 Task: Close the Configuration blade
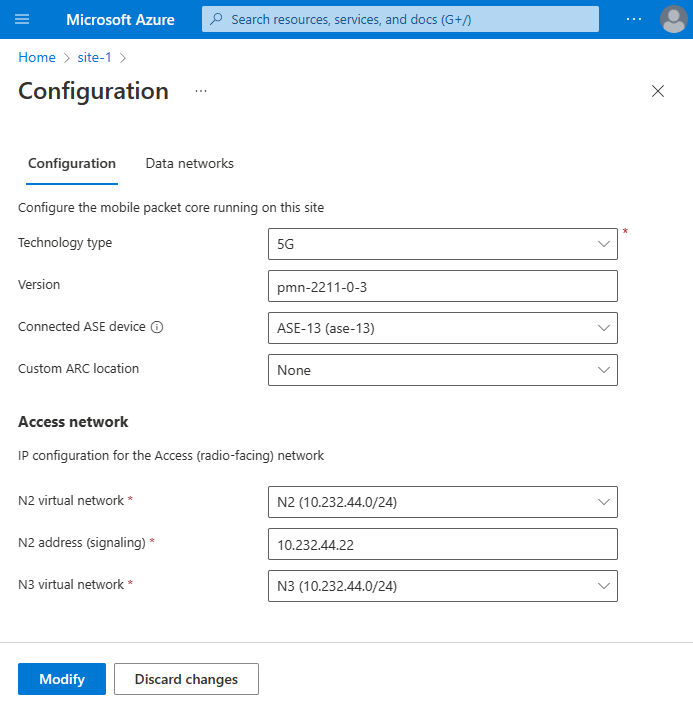[x=658, y=91]
